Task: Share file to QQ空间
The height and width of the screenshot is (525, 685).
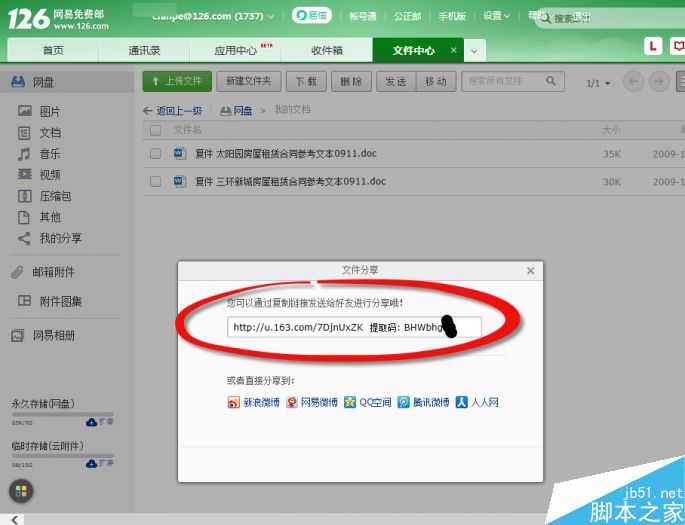Action: point(350,402)
